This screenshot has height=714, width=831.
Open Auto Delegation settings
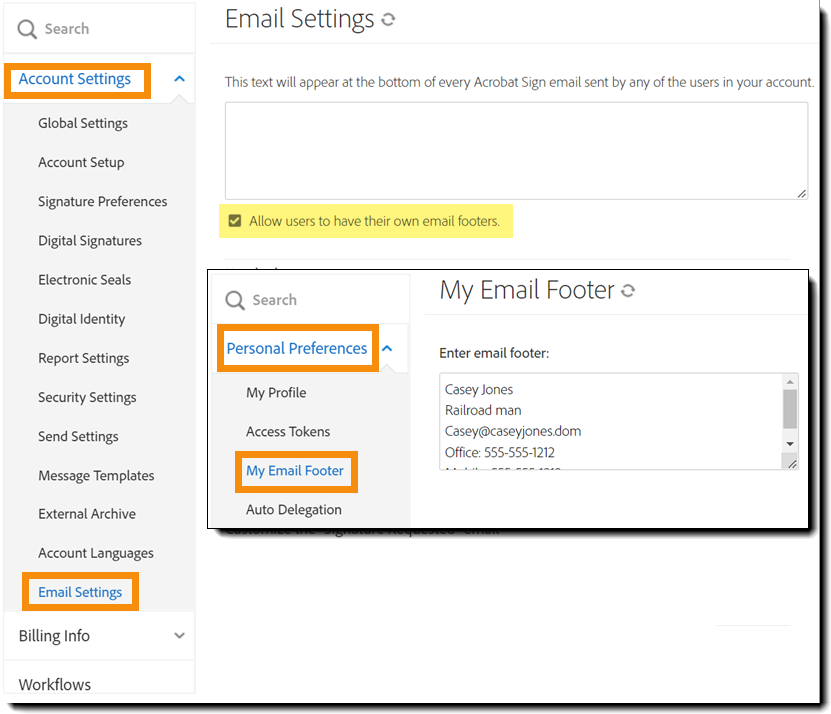(x=294, y=509)
